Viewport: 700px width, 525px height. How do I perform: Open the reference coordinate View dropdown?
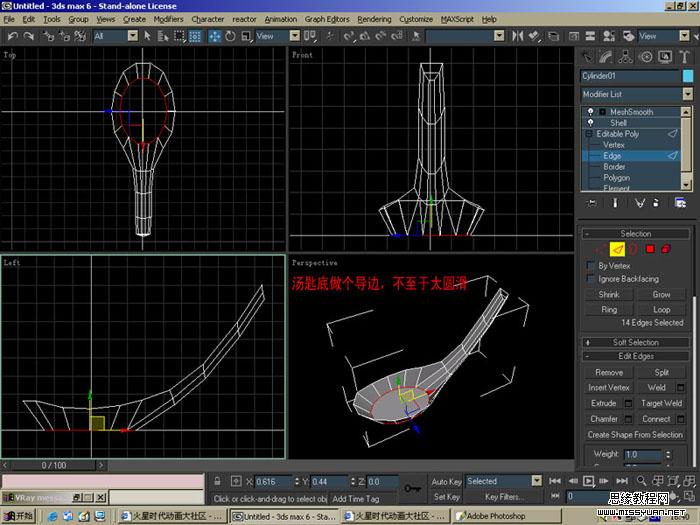[295, 36]
